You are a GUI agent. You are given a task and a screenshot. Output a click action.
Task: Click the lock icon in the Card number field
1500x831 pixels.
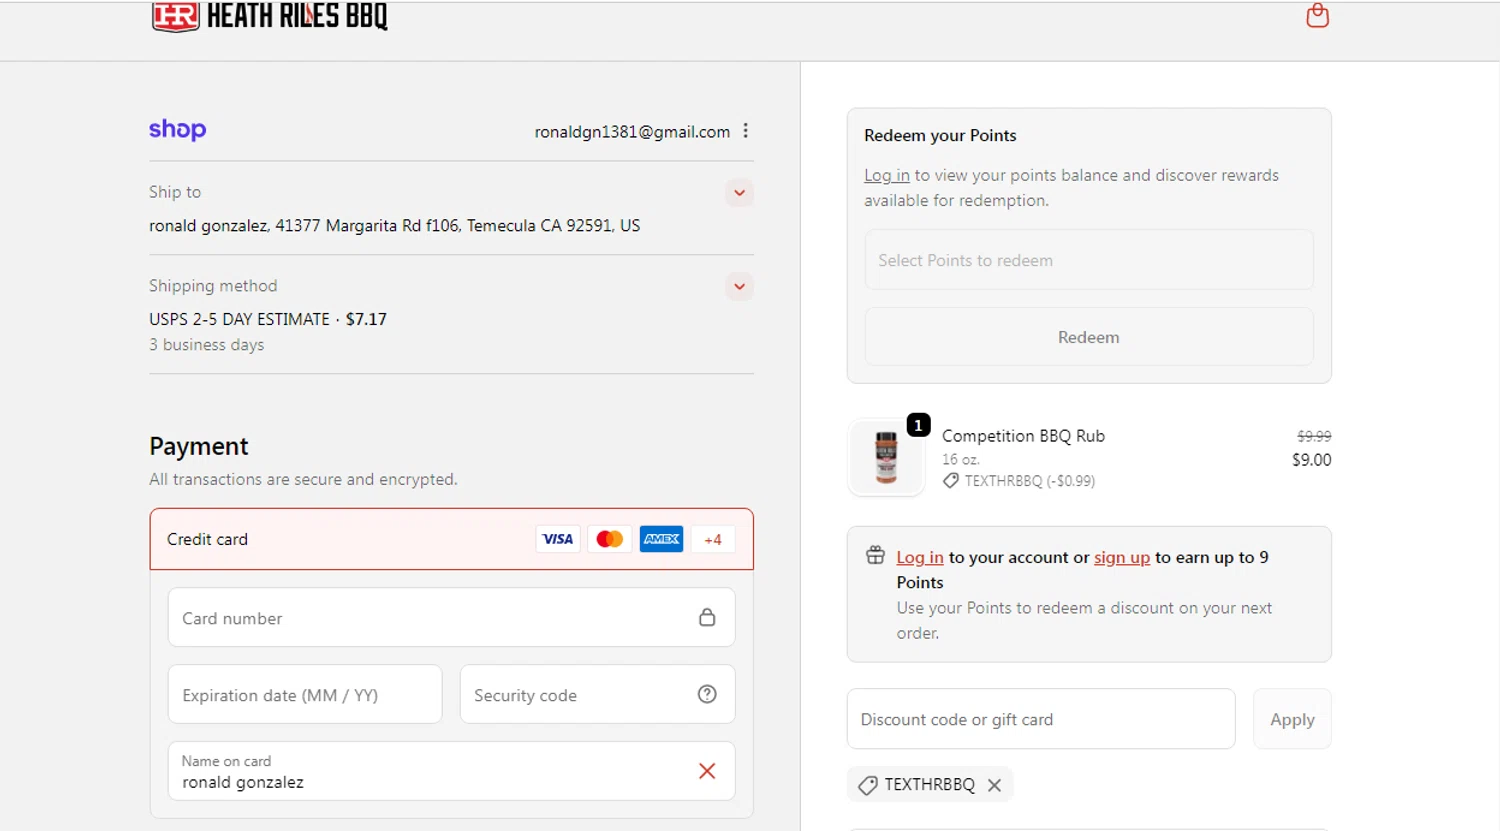click(707, 618)
